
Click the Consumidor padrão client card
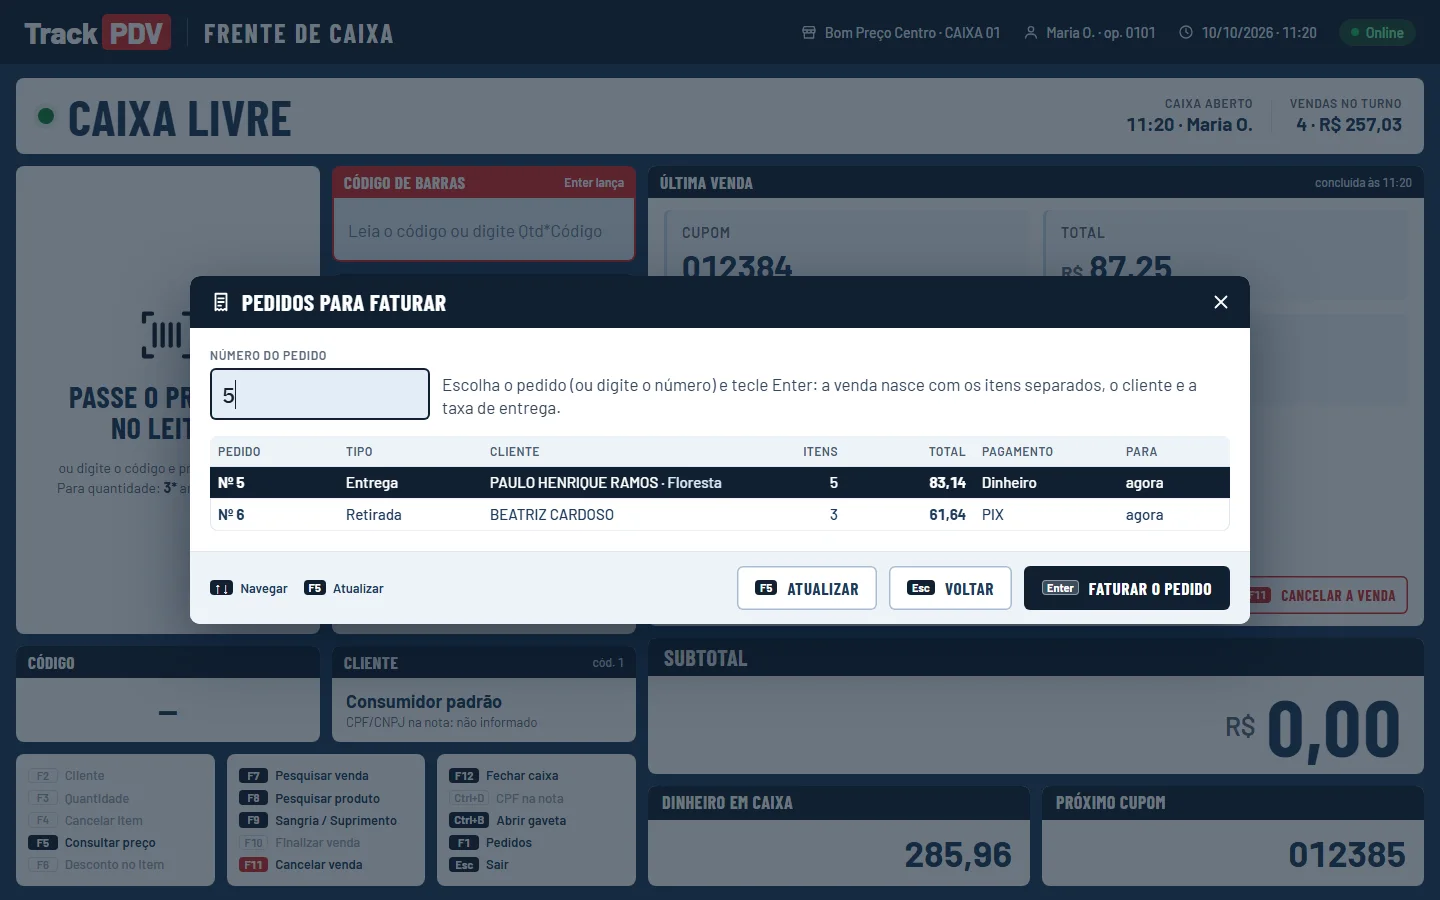point(484,710)
